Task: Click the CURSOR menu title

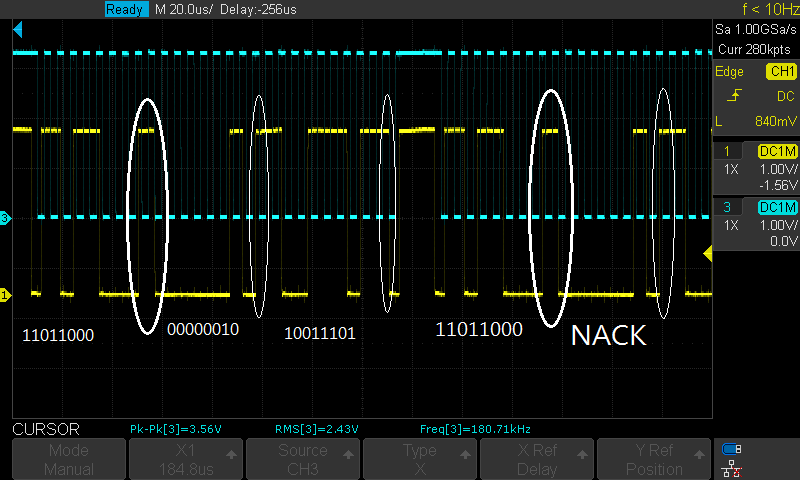Action: (x=46, y=429)
